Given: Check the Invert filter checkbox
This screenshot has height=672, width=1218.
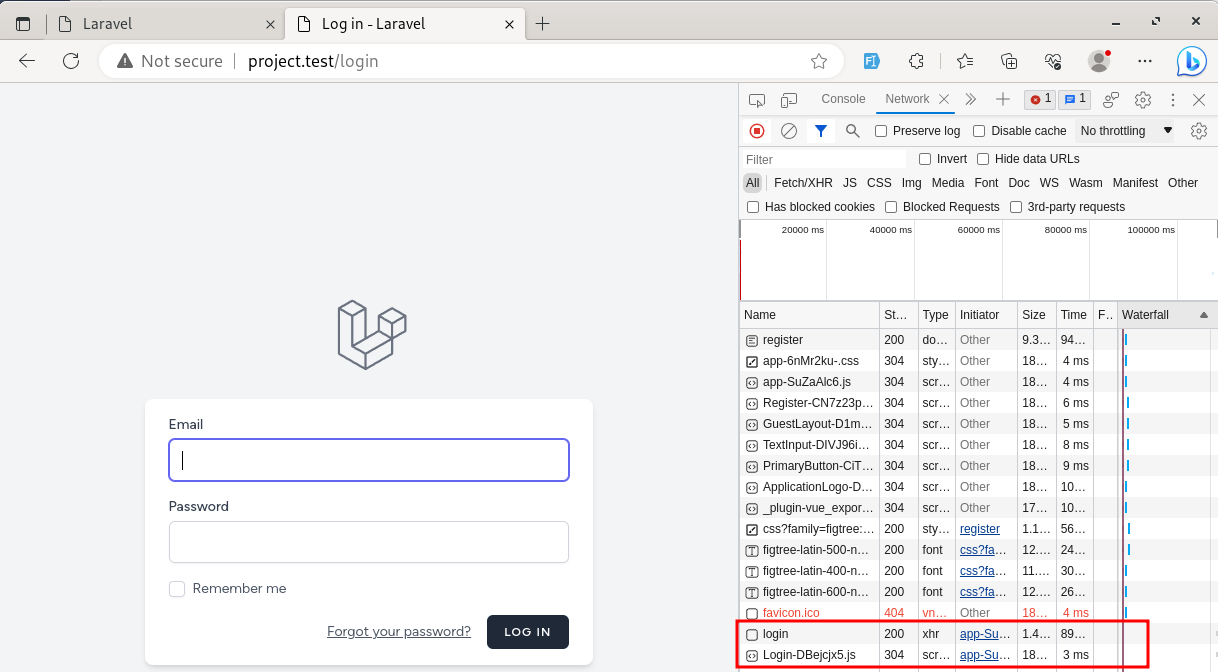Looking at the screenshot, I should (x=925, y=159).
